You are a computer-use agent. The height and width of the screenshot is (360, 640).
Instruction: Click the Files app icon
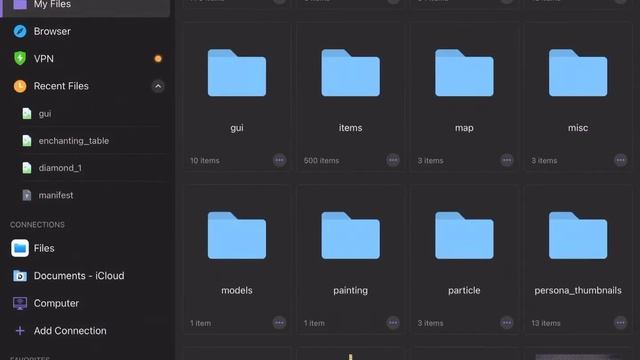20,248
